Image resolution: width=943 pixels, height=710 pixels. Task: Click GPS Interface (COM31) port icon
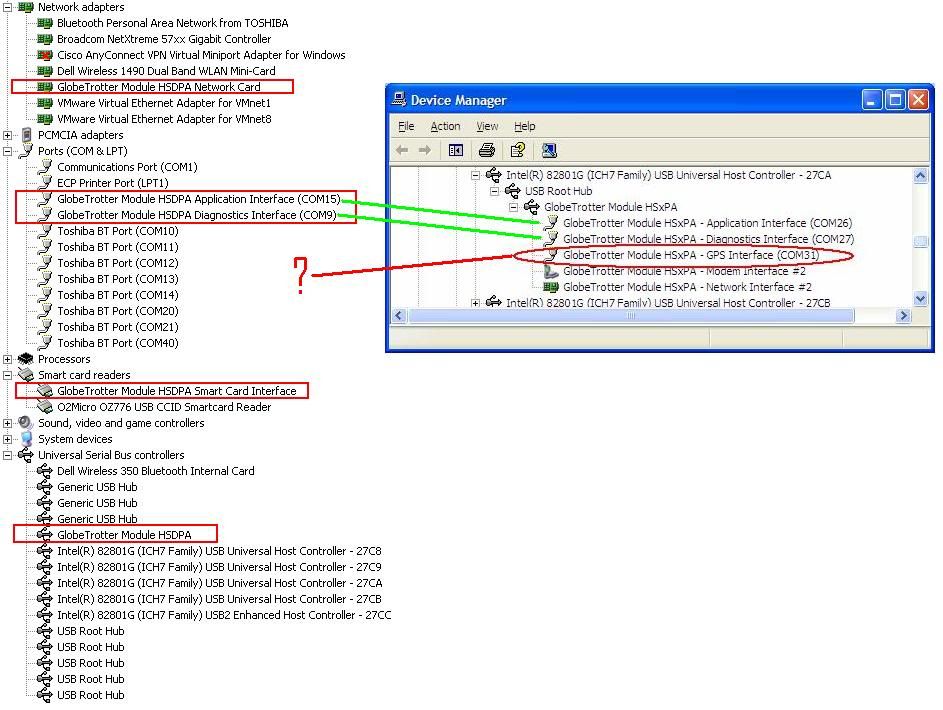coord(551,255)
